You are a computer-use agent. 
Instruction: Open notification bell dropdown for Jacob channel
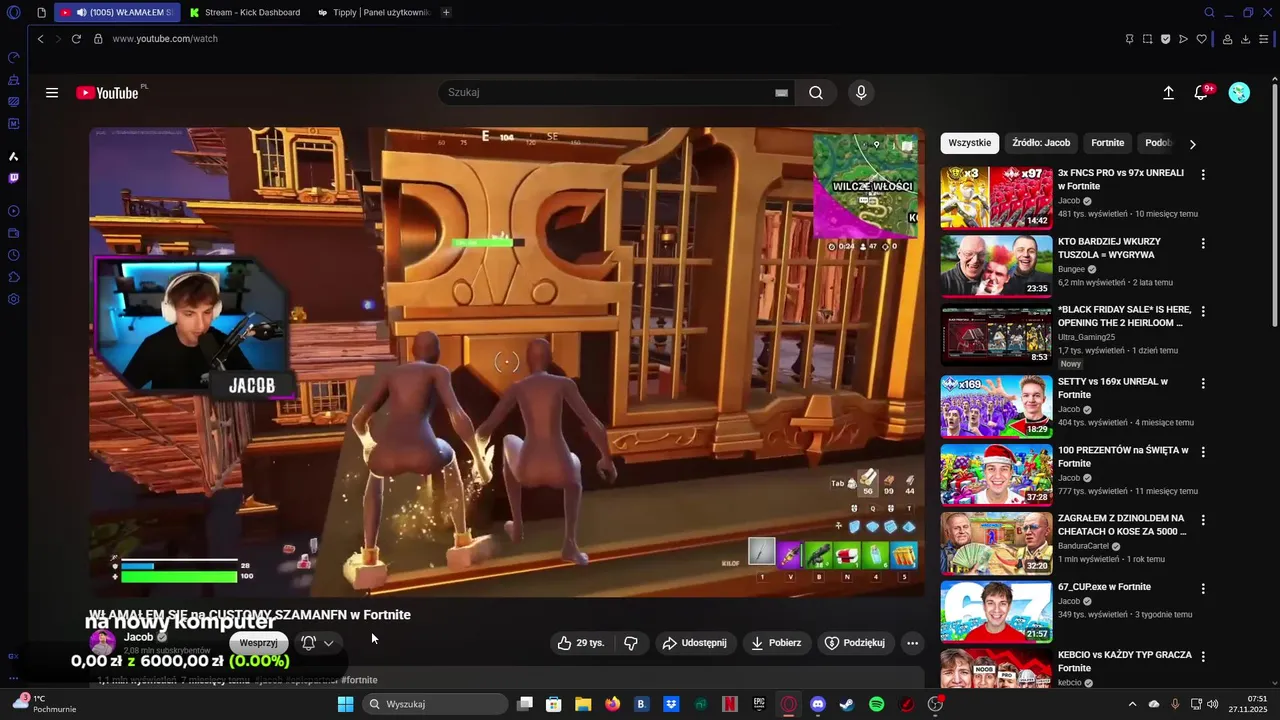click(x=318, y=643)
